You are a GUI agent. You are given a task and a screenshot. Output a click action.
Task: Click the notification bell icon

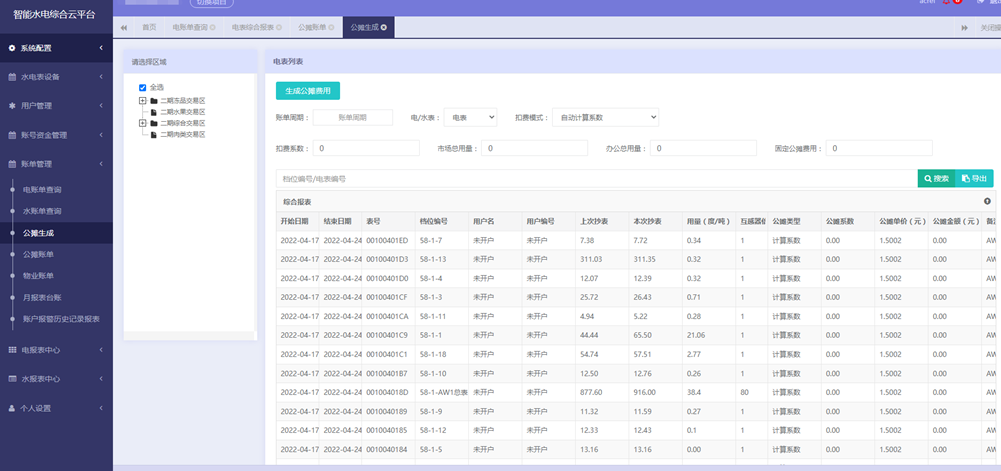point(946,2)
